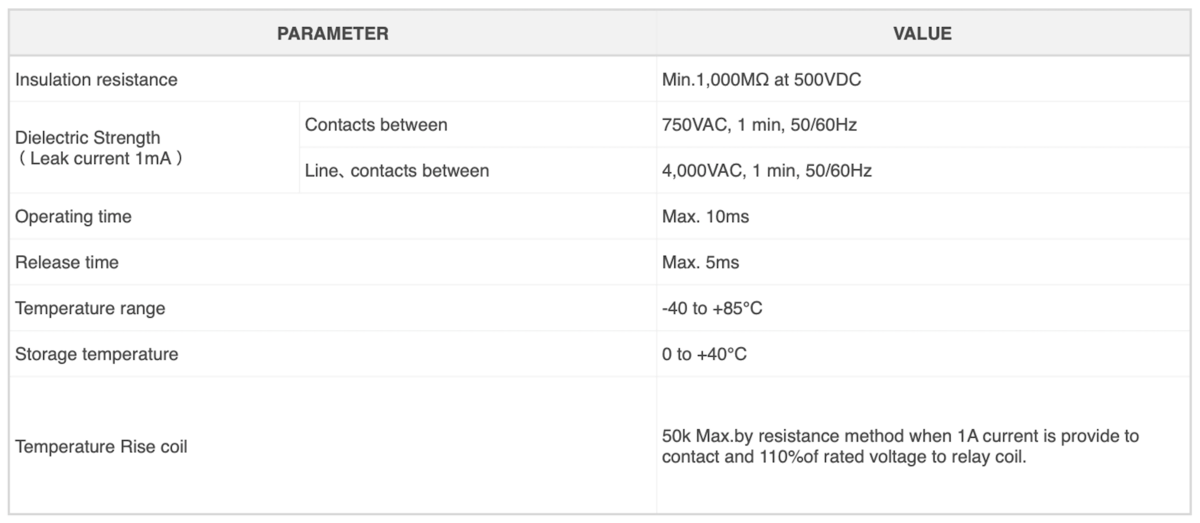Click the 4,000VAC, 1 min value cell
The height and width of the screenshot is (523, 1200).
click(922, 171)
